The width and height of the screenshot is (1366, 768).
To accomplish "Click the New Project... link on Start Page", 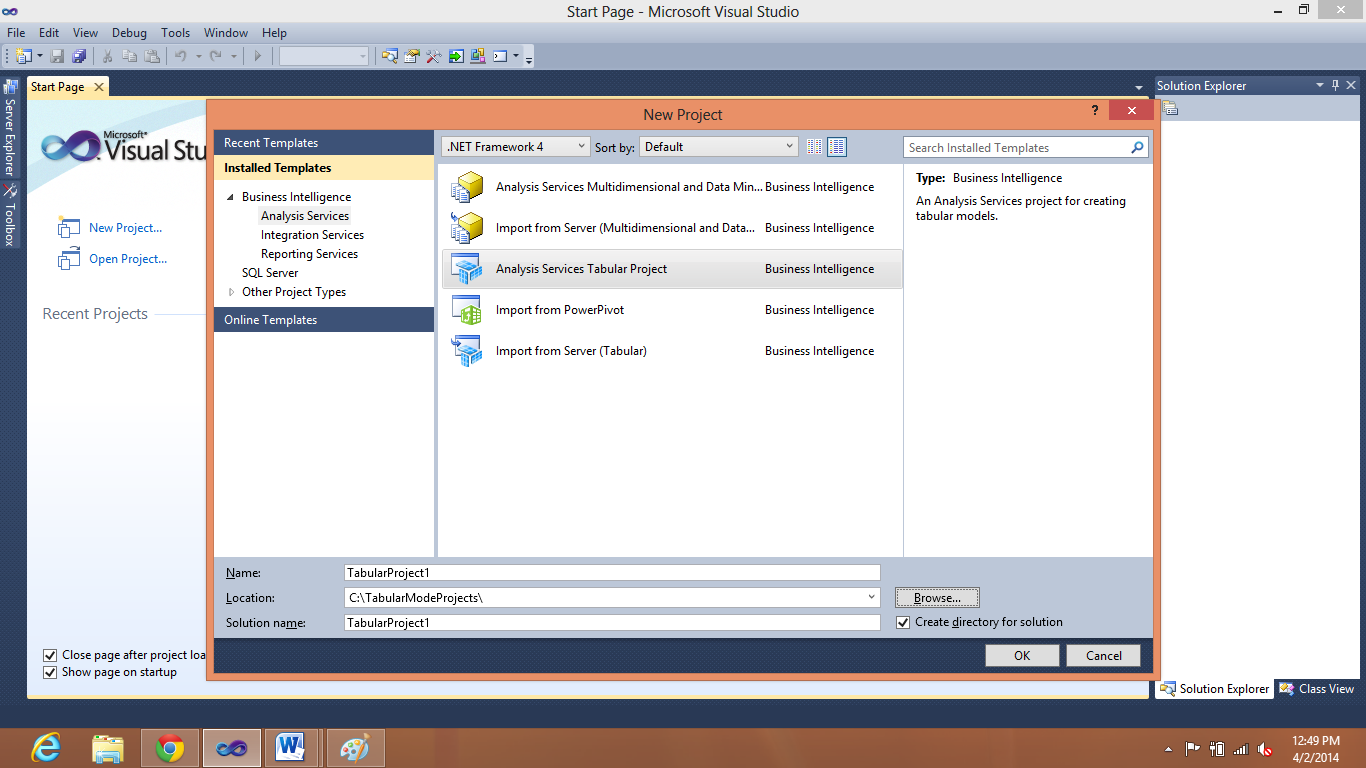I will tap(125, 228).
